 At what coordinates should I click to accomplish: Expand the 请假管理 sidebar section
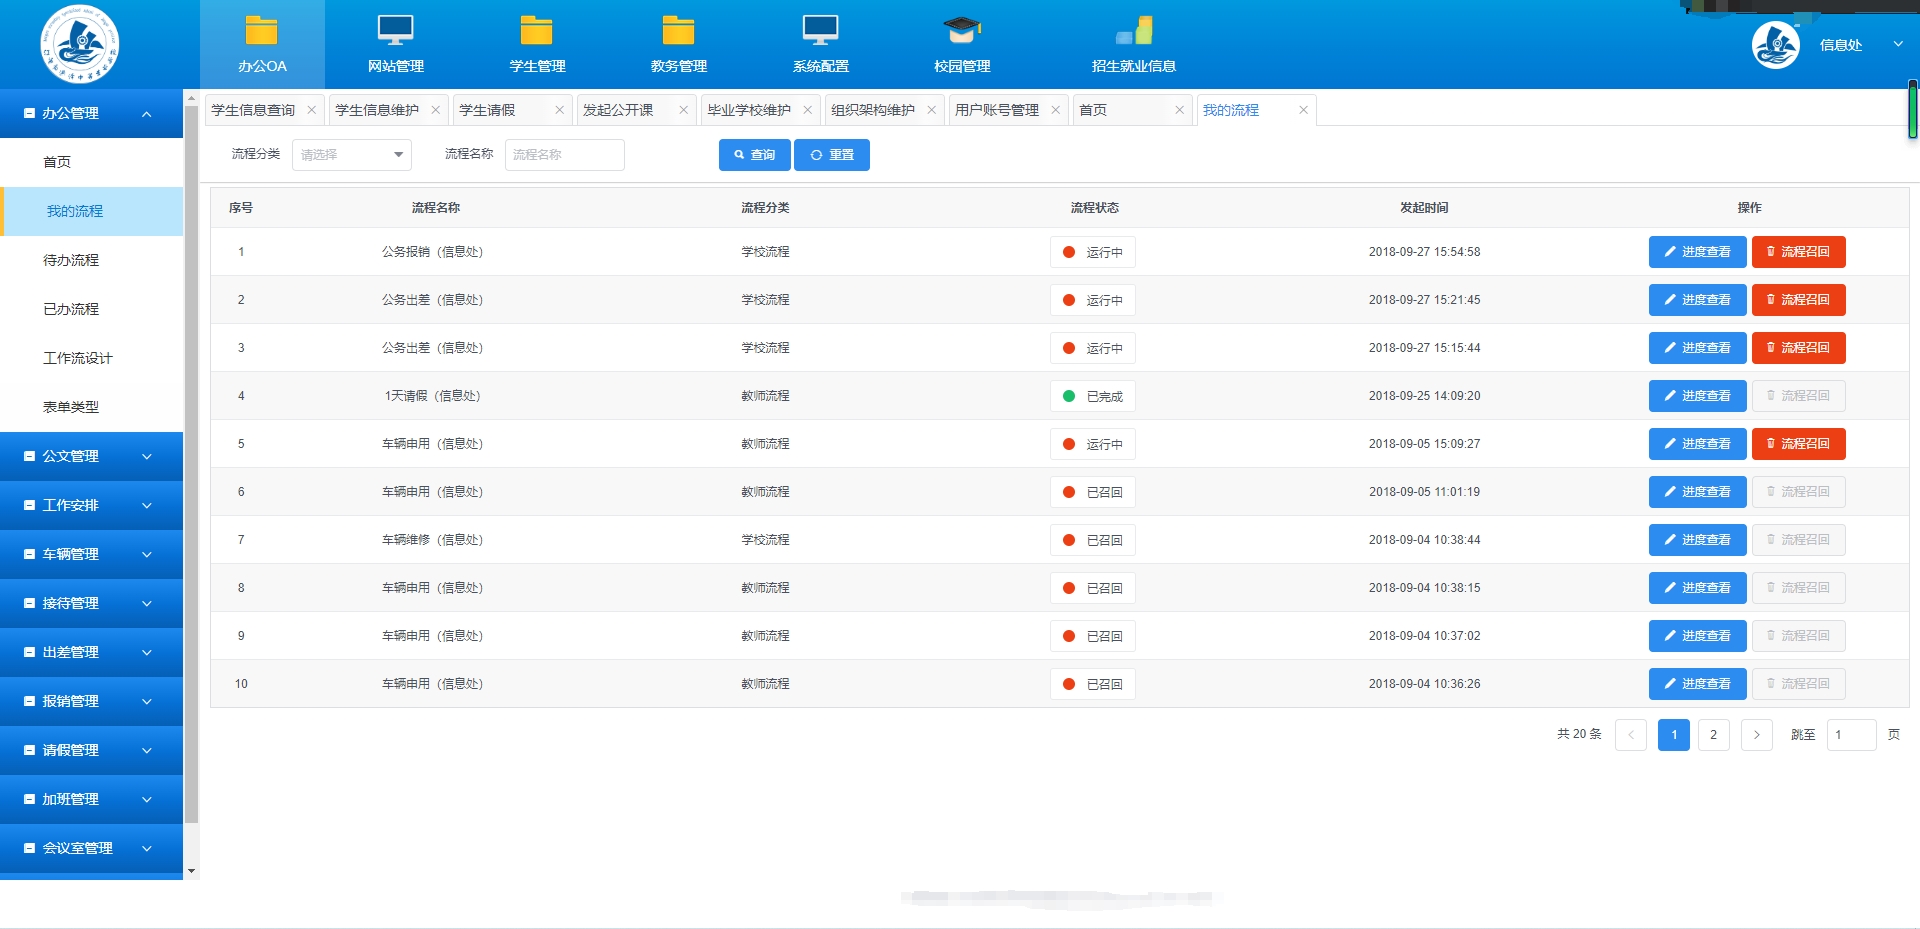coord(91,750)
